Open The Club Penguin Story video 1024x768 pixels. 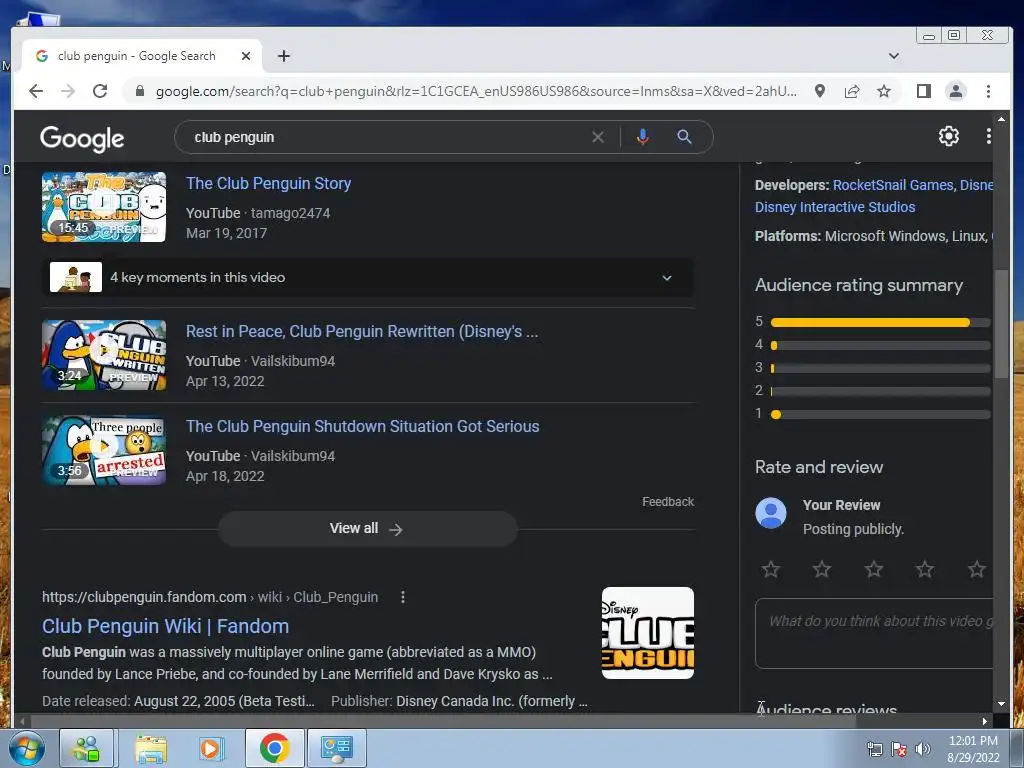268,184
